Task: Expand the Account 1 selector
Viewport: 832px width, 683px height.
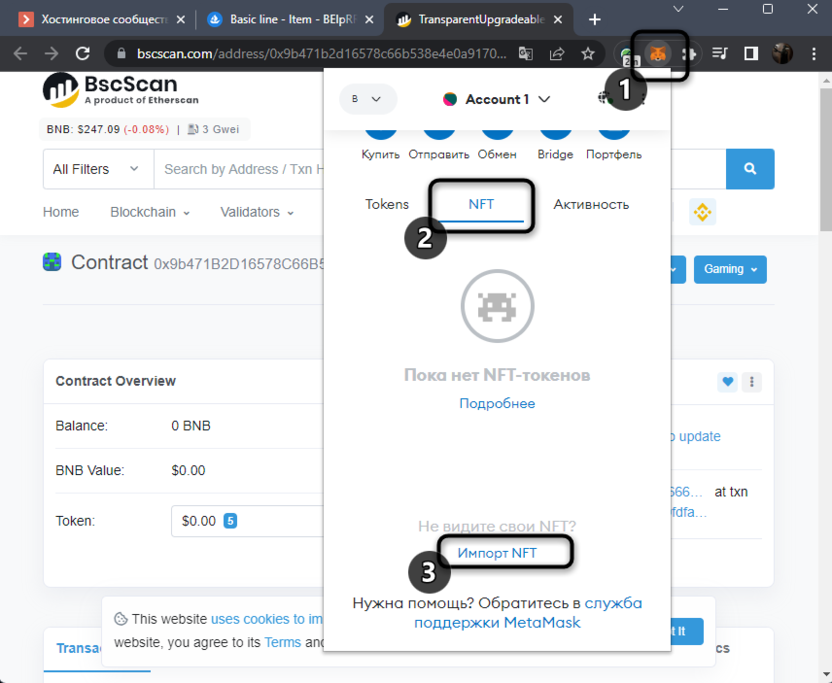Action: tap(497, 99)
